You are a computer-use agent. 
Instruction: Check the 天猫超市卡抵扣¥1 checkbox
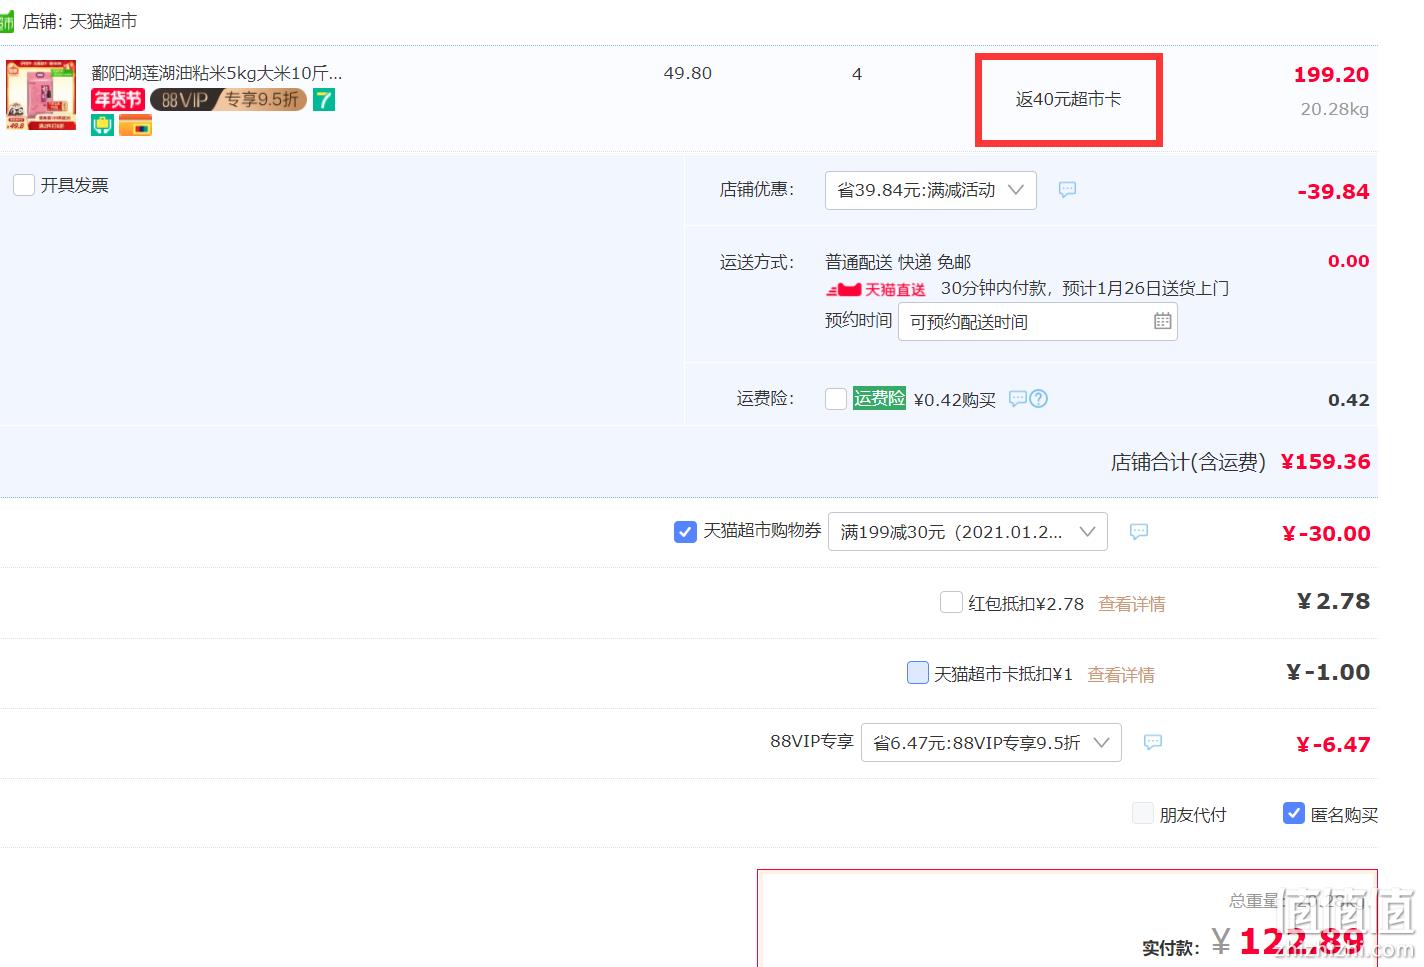click(917, 672)
